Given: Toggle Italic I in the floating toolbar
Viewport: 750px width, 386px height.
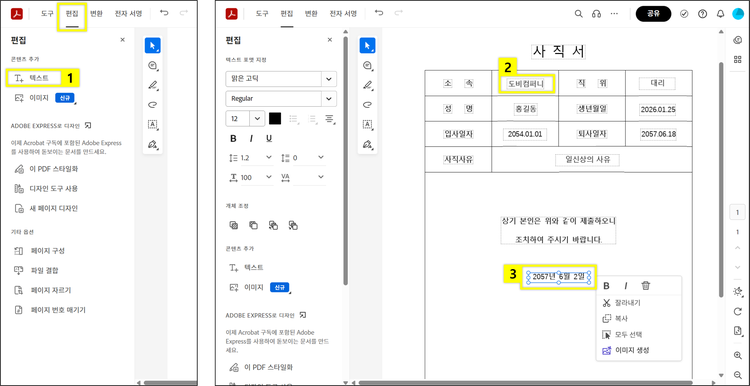Looking at the screenshot, I should [x=626, y=286].
